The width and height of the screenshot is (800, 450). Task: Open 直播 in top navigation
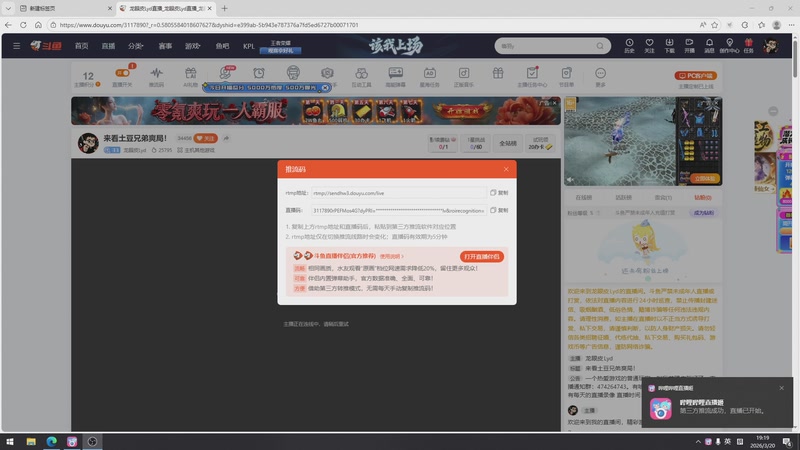(108, 46)
